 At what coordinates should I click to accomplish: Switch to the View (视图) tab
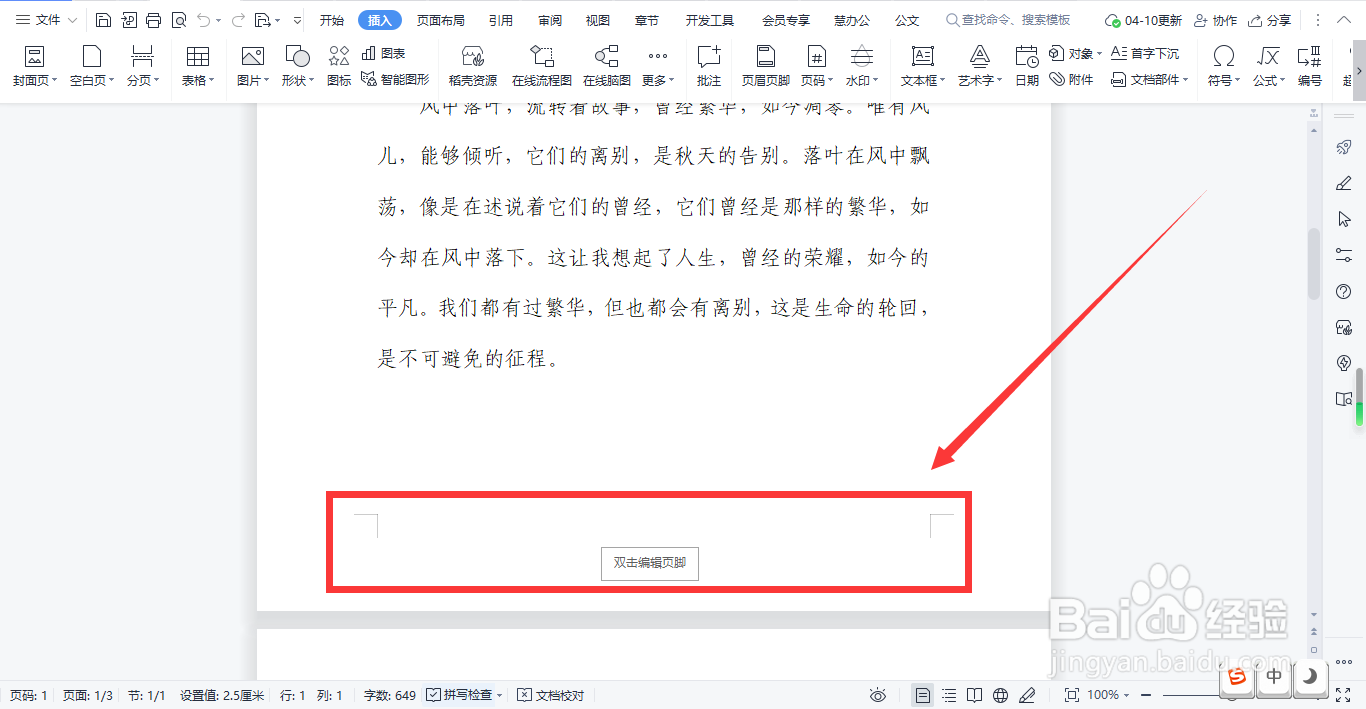[x=598, y=20]
